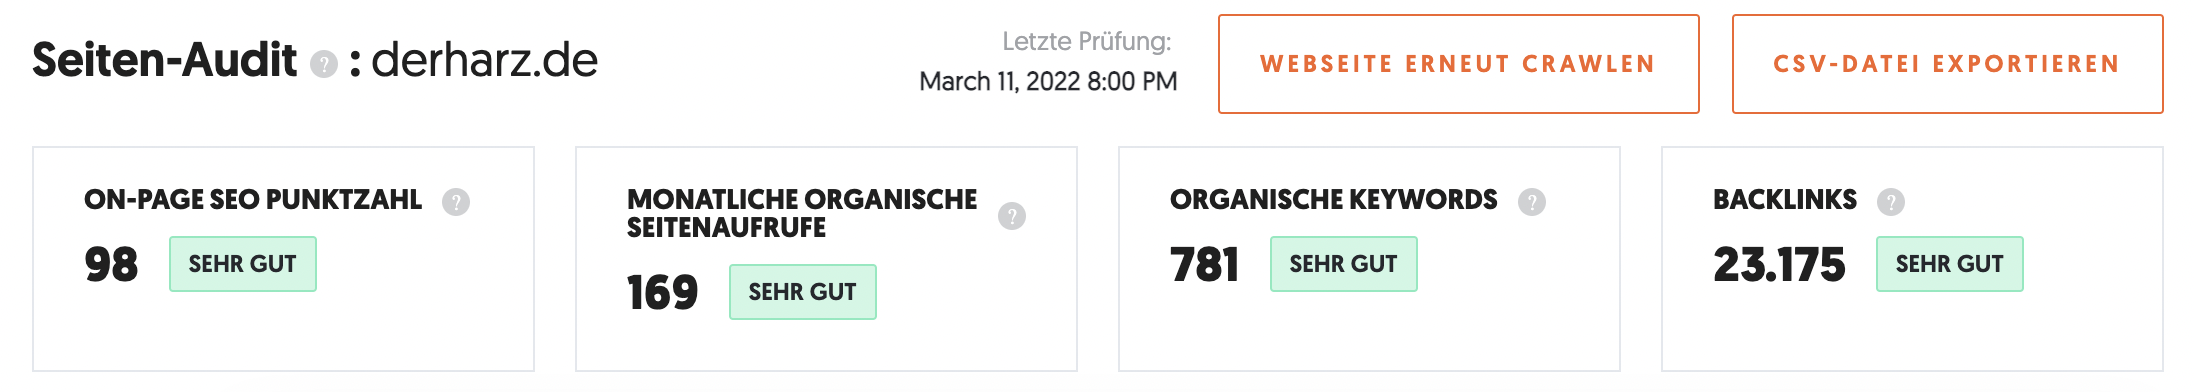
Task: Click the help icon beside Seiten-Audit heading
Action: tap(324, 65)
